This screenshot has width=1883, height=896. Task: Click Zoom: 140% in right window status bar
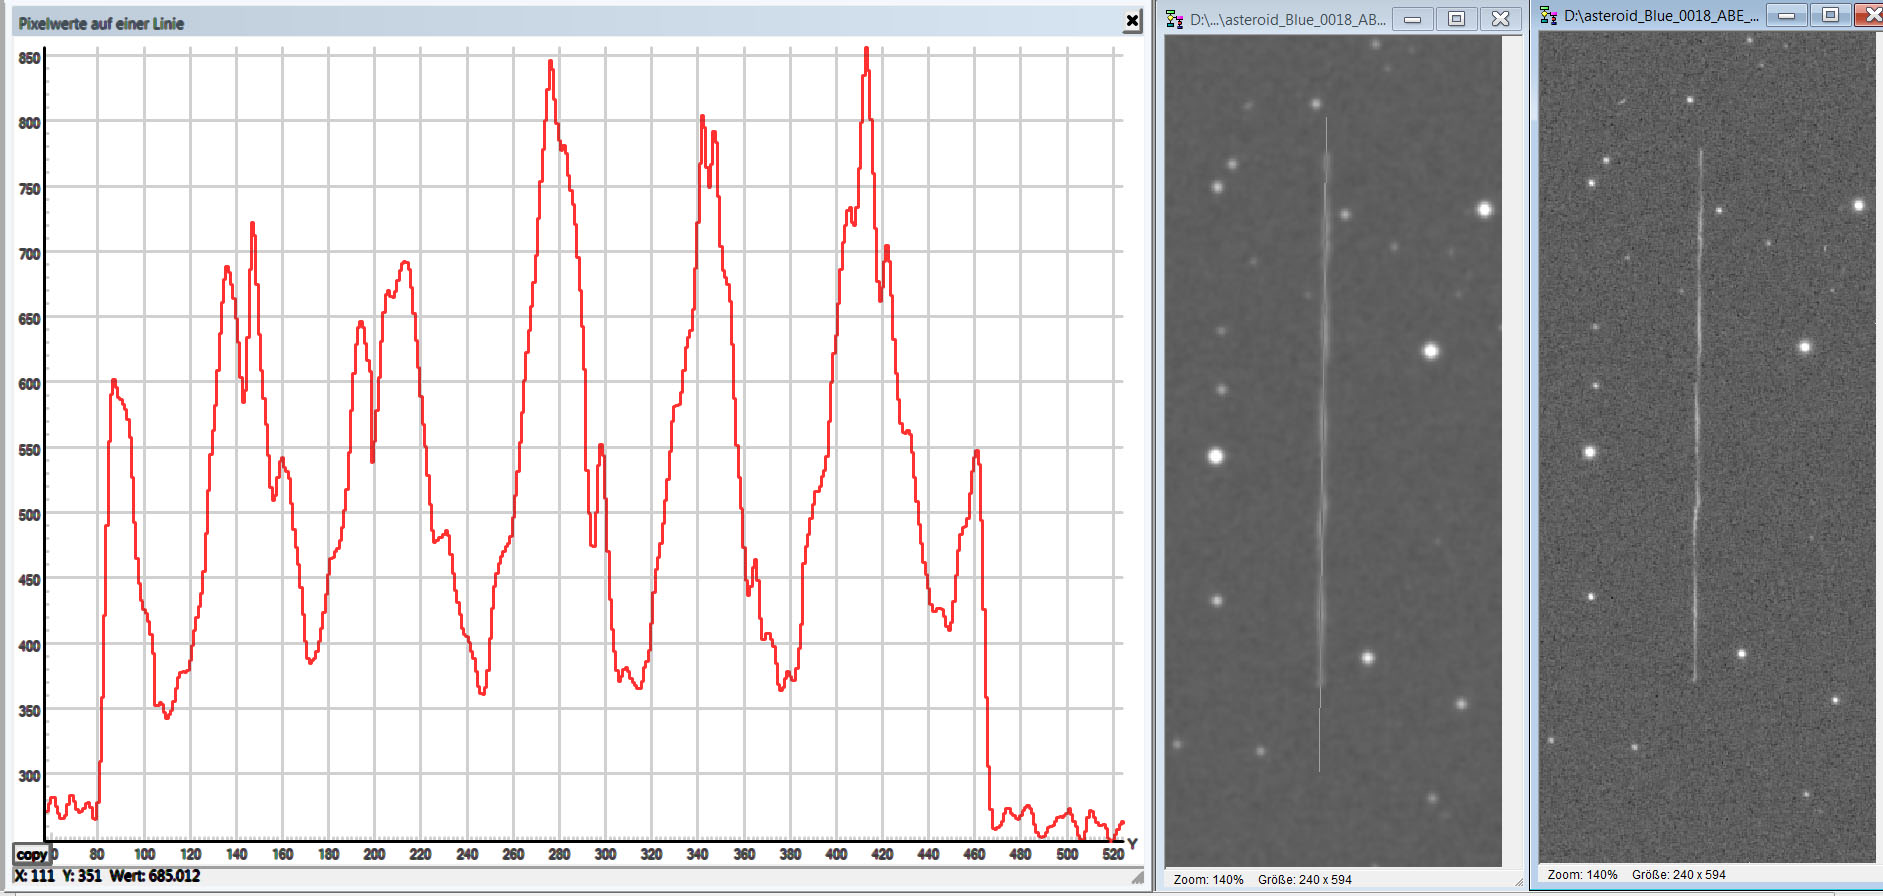pyautogui.click(x=1582, y=875)
